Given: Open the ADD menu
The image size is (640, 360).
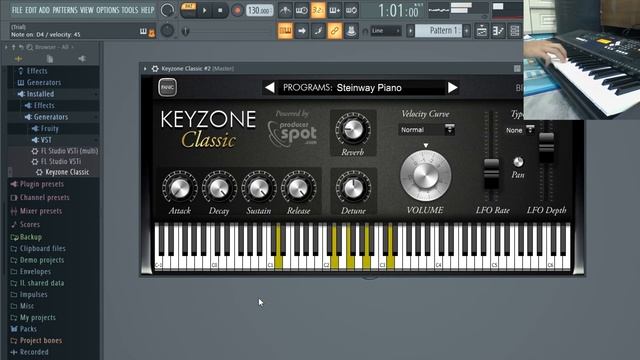Looking at the screenshot, I should coord(44,10).
